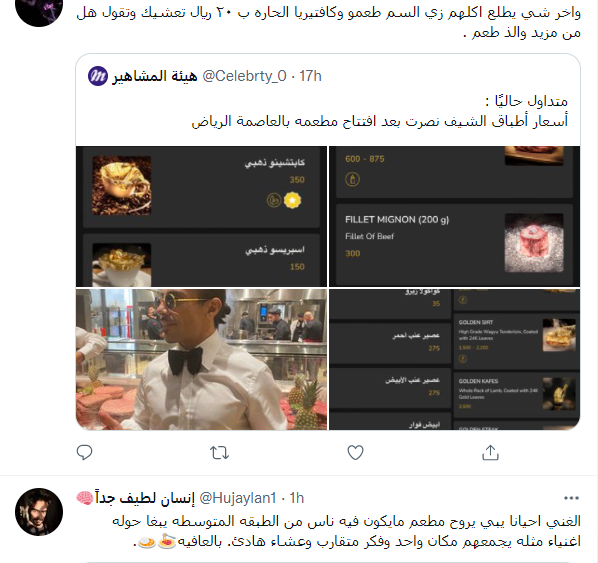Click the top tweet author's avatar

pos(39,10)
